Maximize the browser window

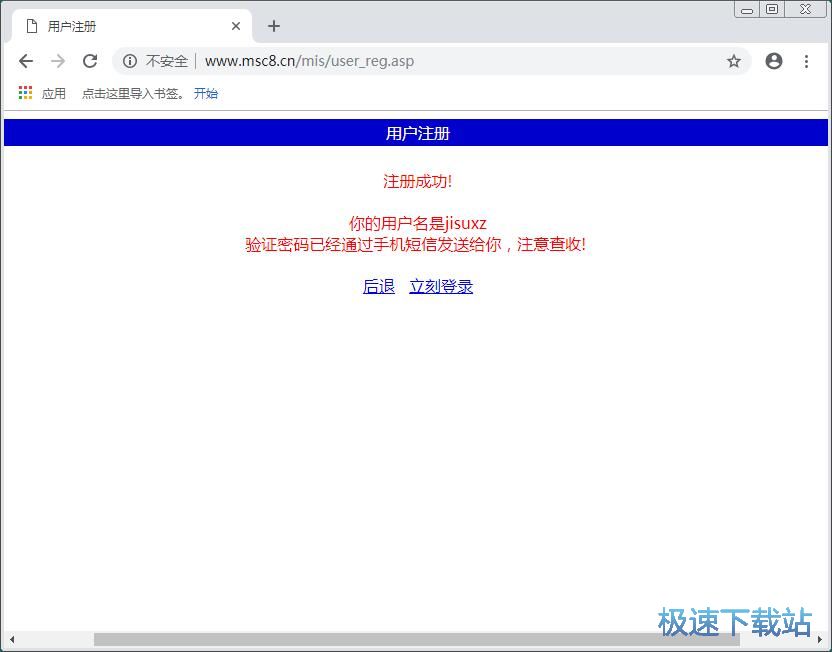(x=772, y=10)
